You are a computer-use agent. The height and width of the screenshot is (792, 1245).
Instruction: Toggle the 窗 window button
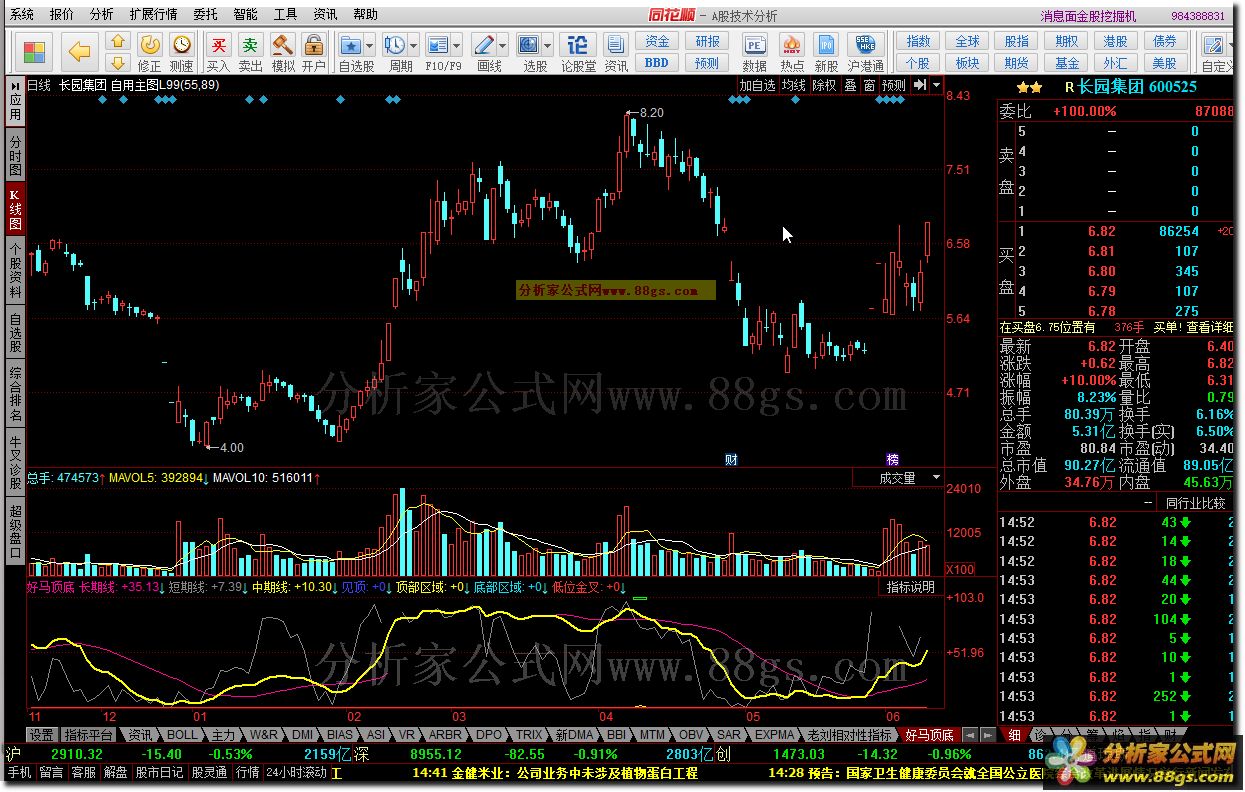click(869, 85)
